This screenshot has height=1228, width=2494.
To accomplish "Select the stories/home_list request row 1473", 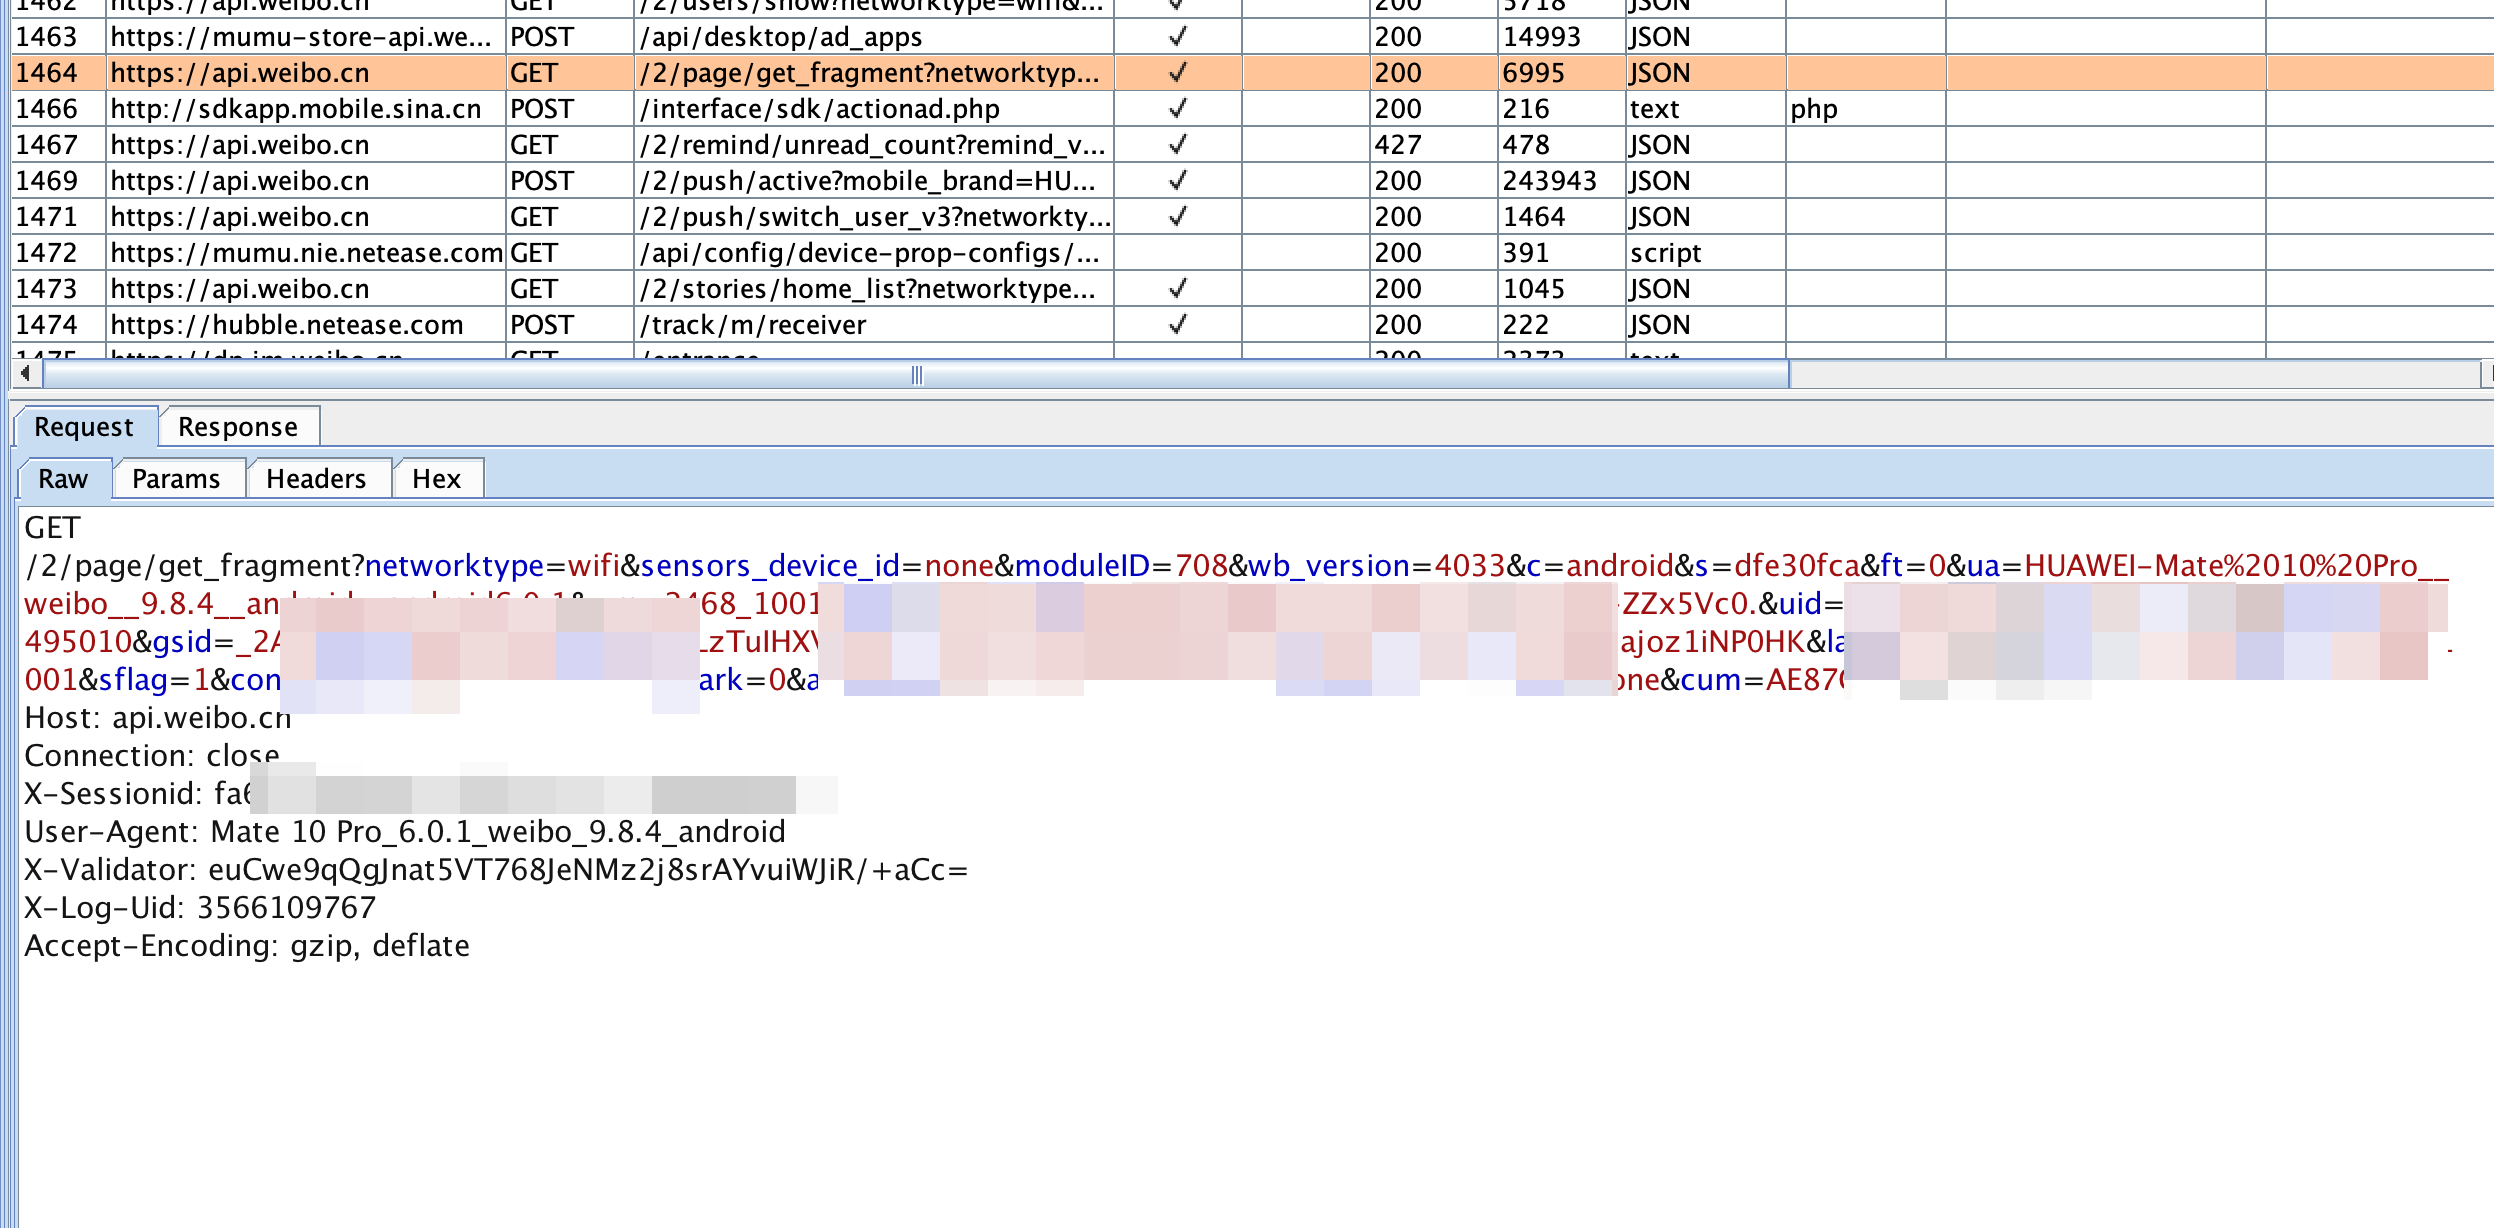I will click(x=1252, y=289).
